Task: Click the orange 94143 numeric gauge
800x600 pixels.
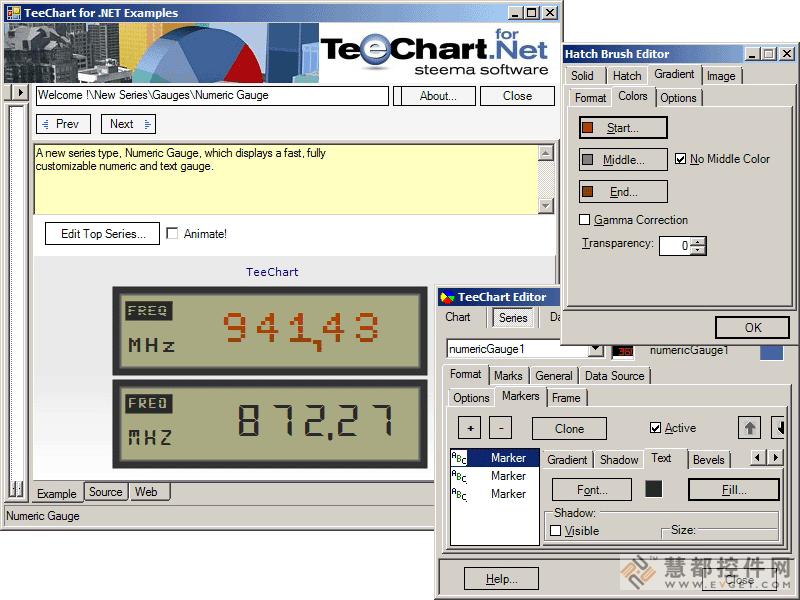Action: pyautogui.click(x=270, y=330)
